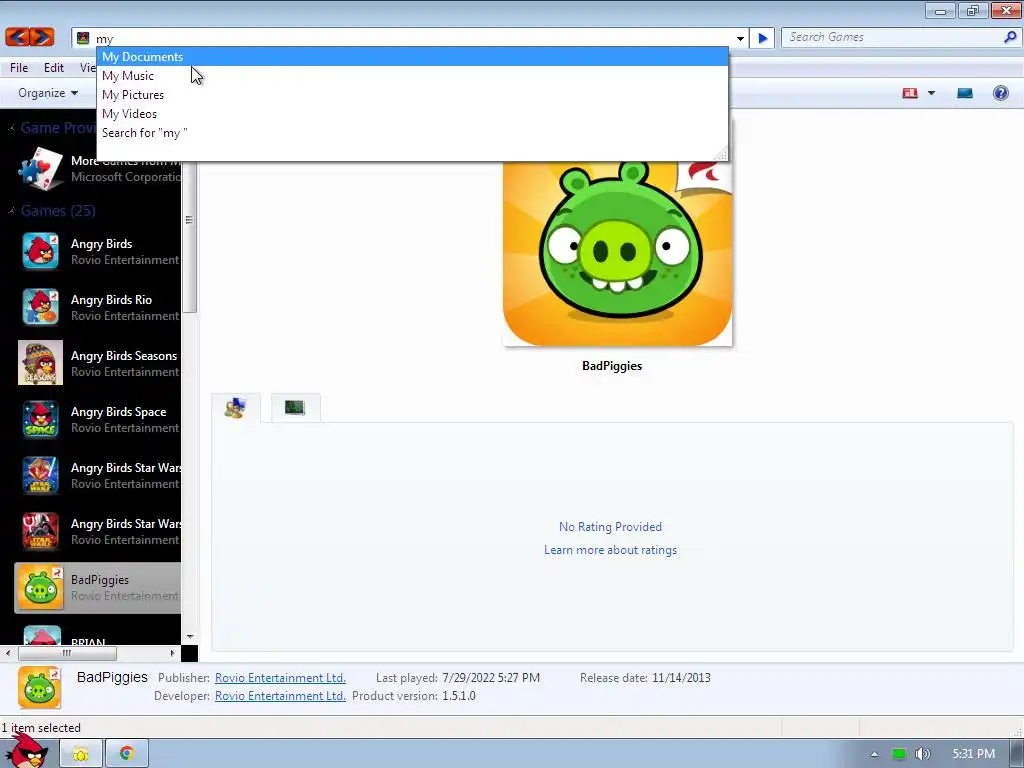The image size is (1024, 768).
Task: Click the BRIAN entry in game list
Action: pyautogui.click(x=98, y=635)
